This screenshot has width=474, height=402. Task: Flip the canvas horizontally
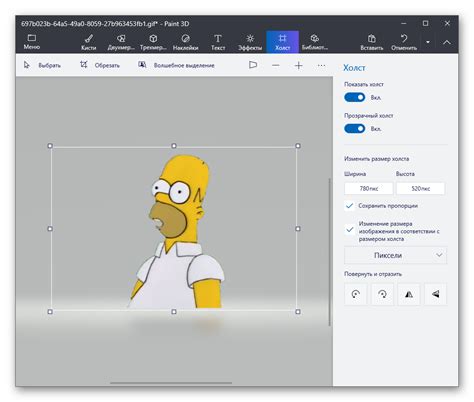[x=409, y=294]
